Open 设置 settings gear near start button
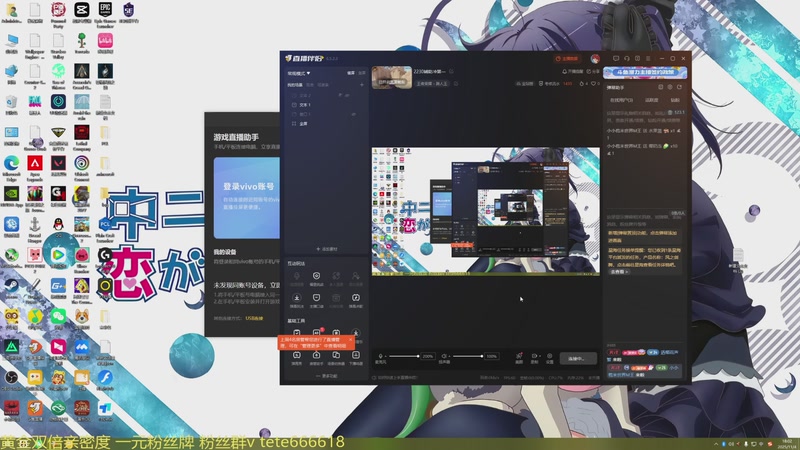Image resolution: width=800 pixels, height=450 pixels. click(549, 358)
